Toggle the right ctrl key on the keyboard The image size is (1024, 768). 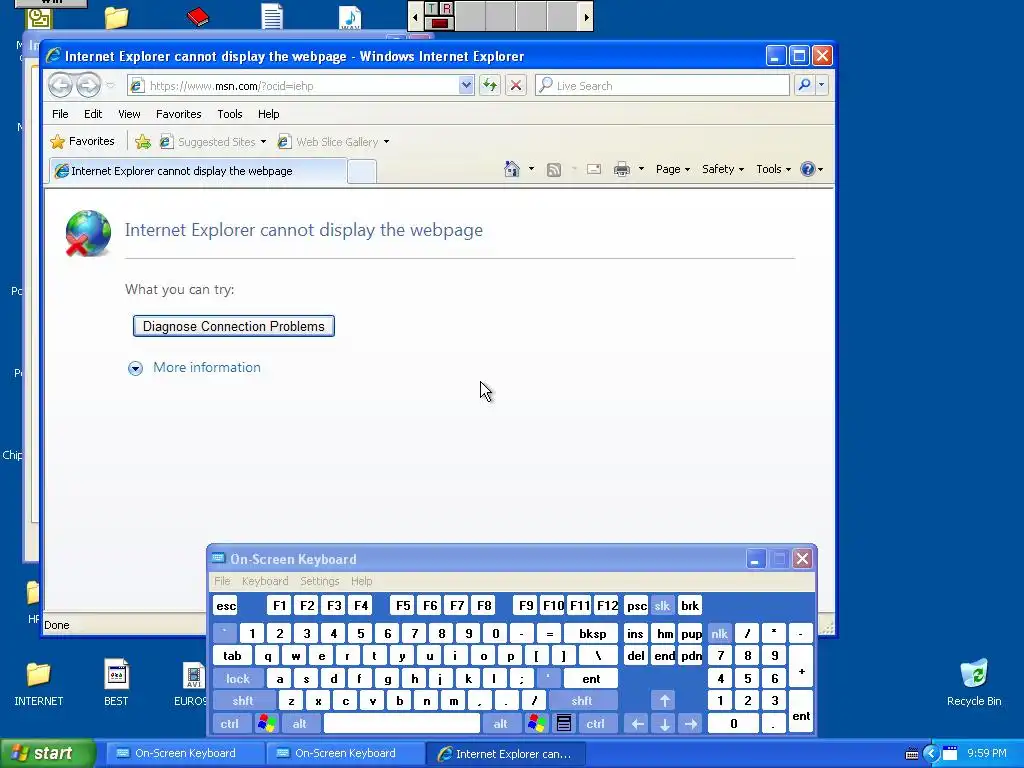coord(596,724)
